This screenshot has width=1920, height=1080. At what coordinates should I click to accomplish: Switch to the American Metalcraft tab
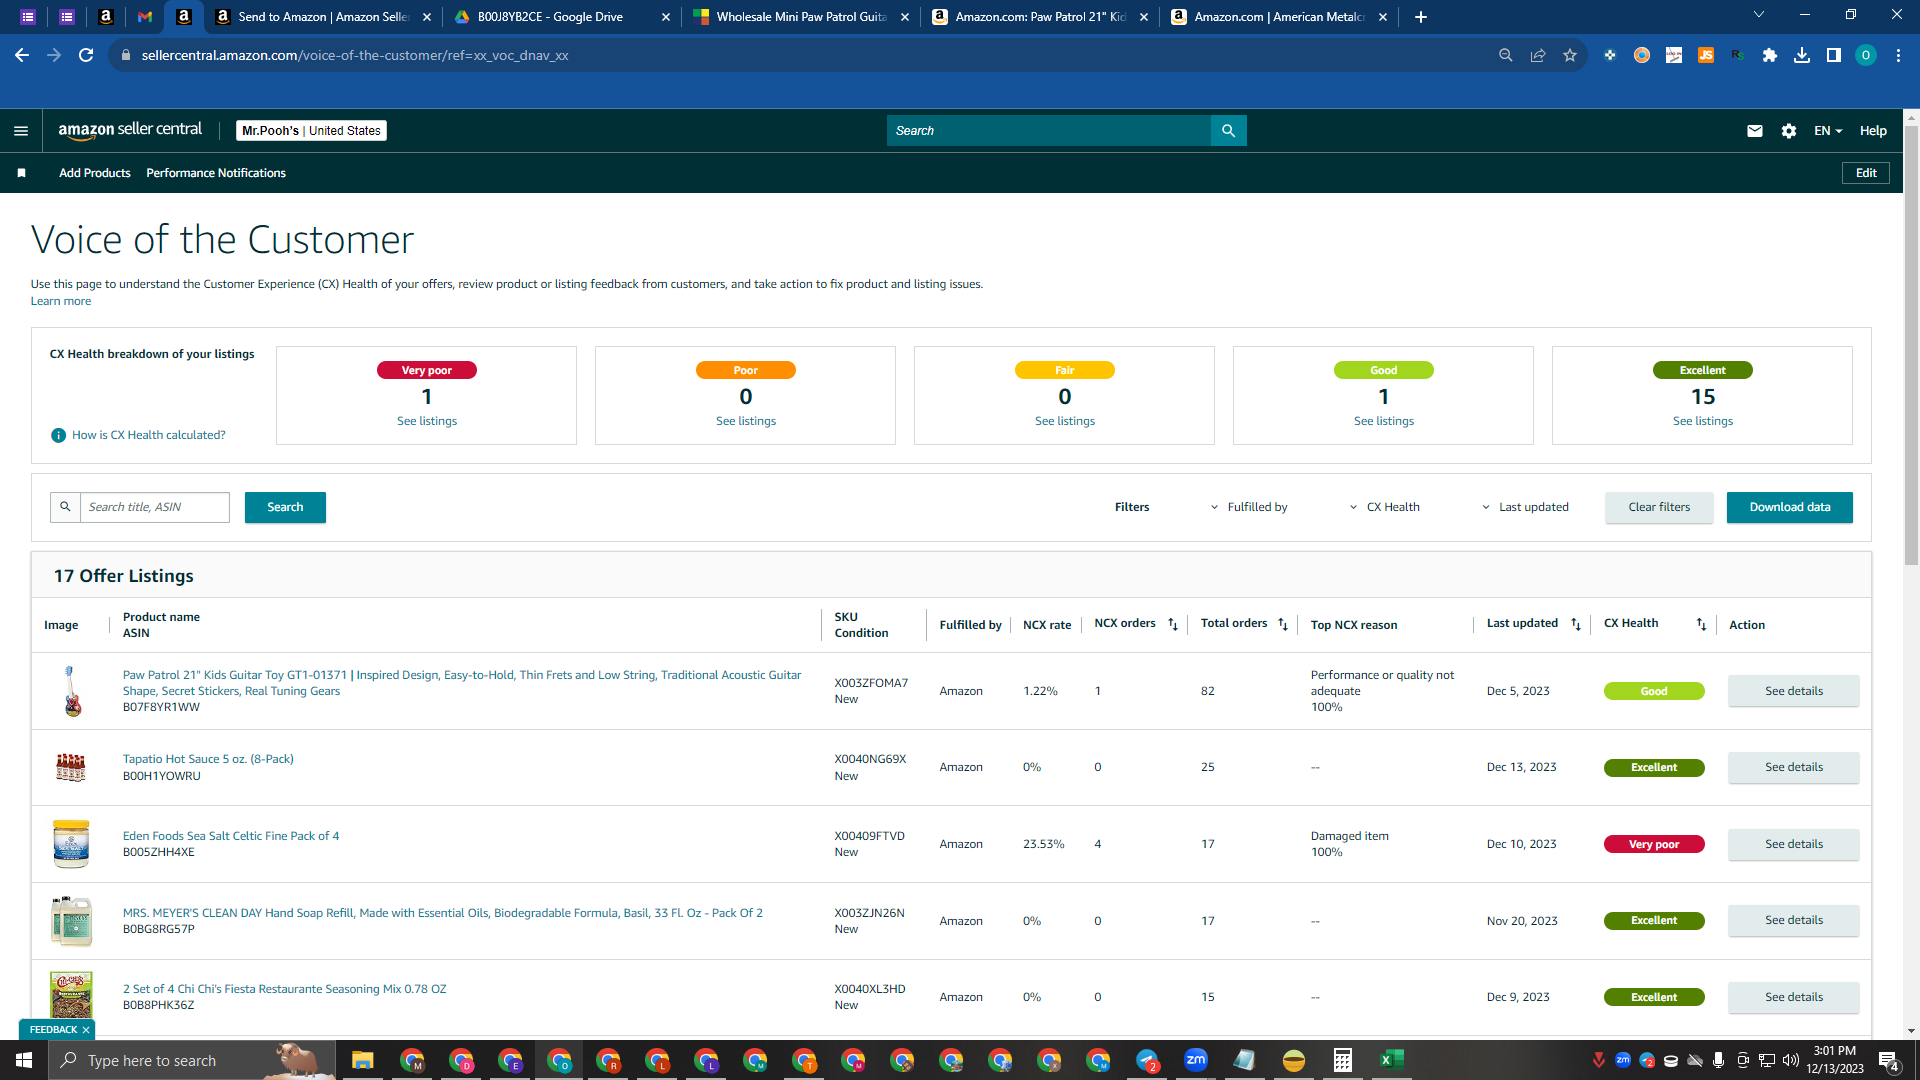coord(1278,17)
